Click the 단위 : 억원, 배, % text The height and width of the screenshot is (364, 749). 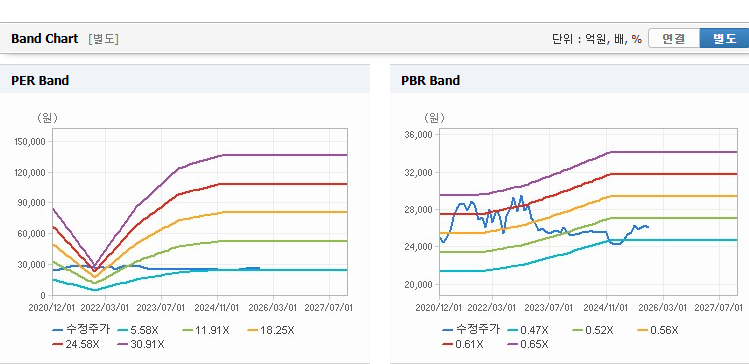[597, 39]
